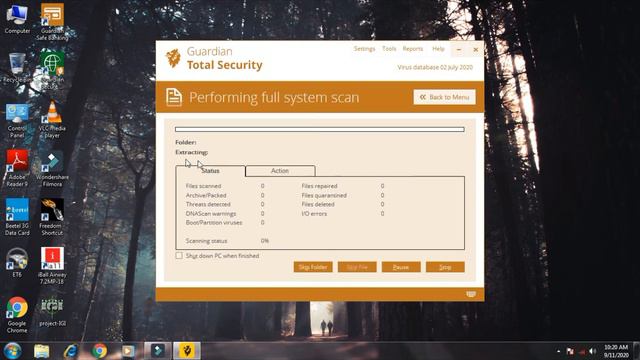
Task: Open the Reports menu
Action: click(x=413, y=49)
